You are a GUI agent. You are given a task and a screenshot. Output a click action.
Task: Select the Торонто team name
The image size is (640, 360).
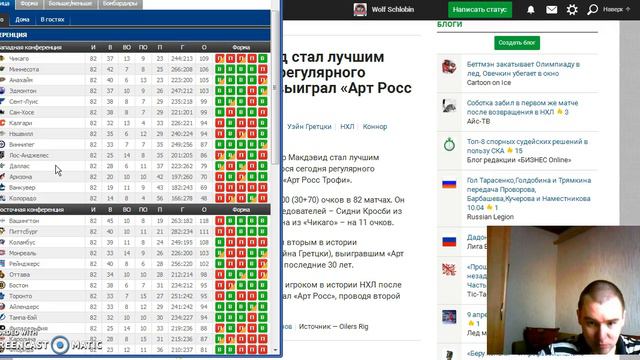click(20, 296)
